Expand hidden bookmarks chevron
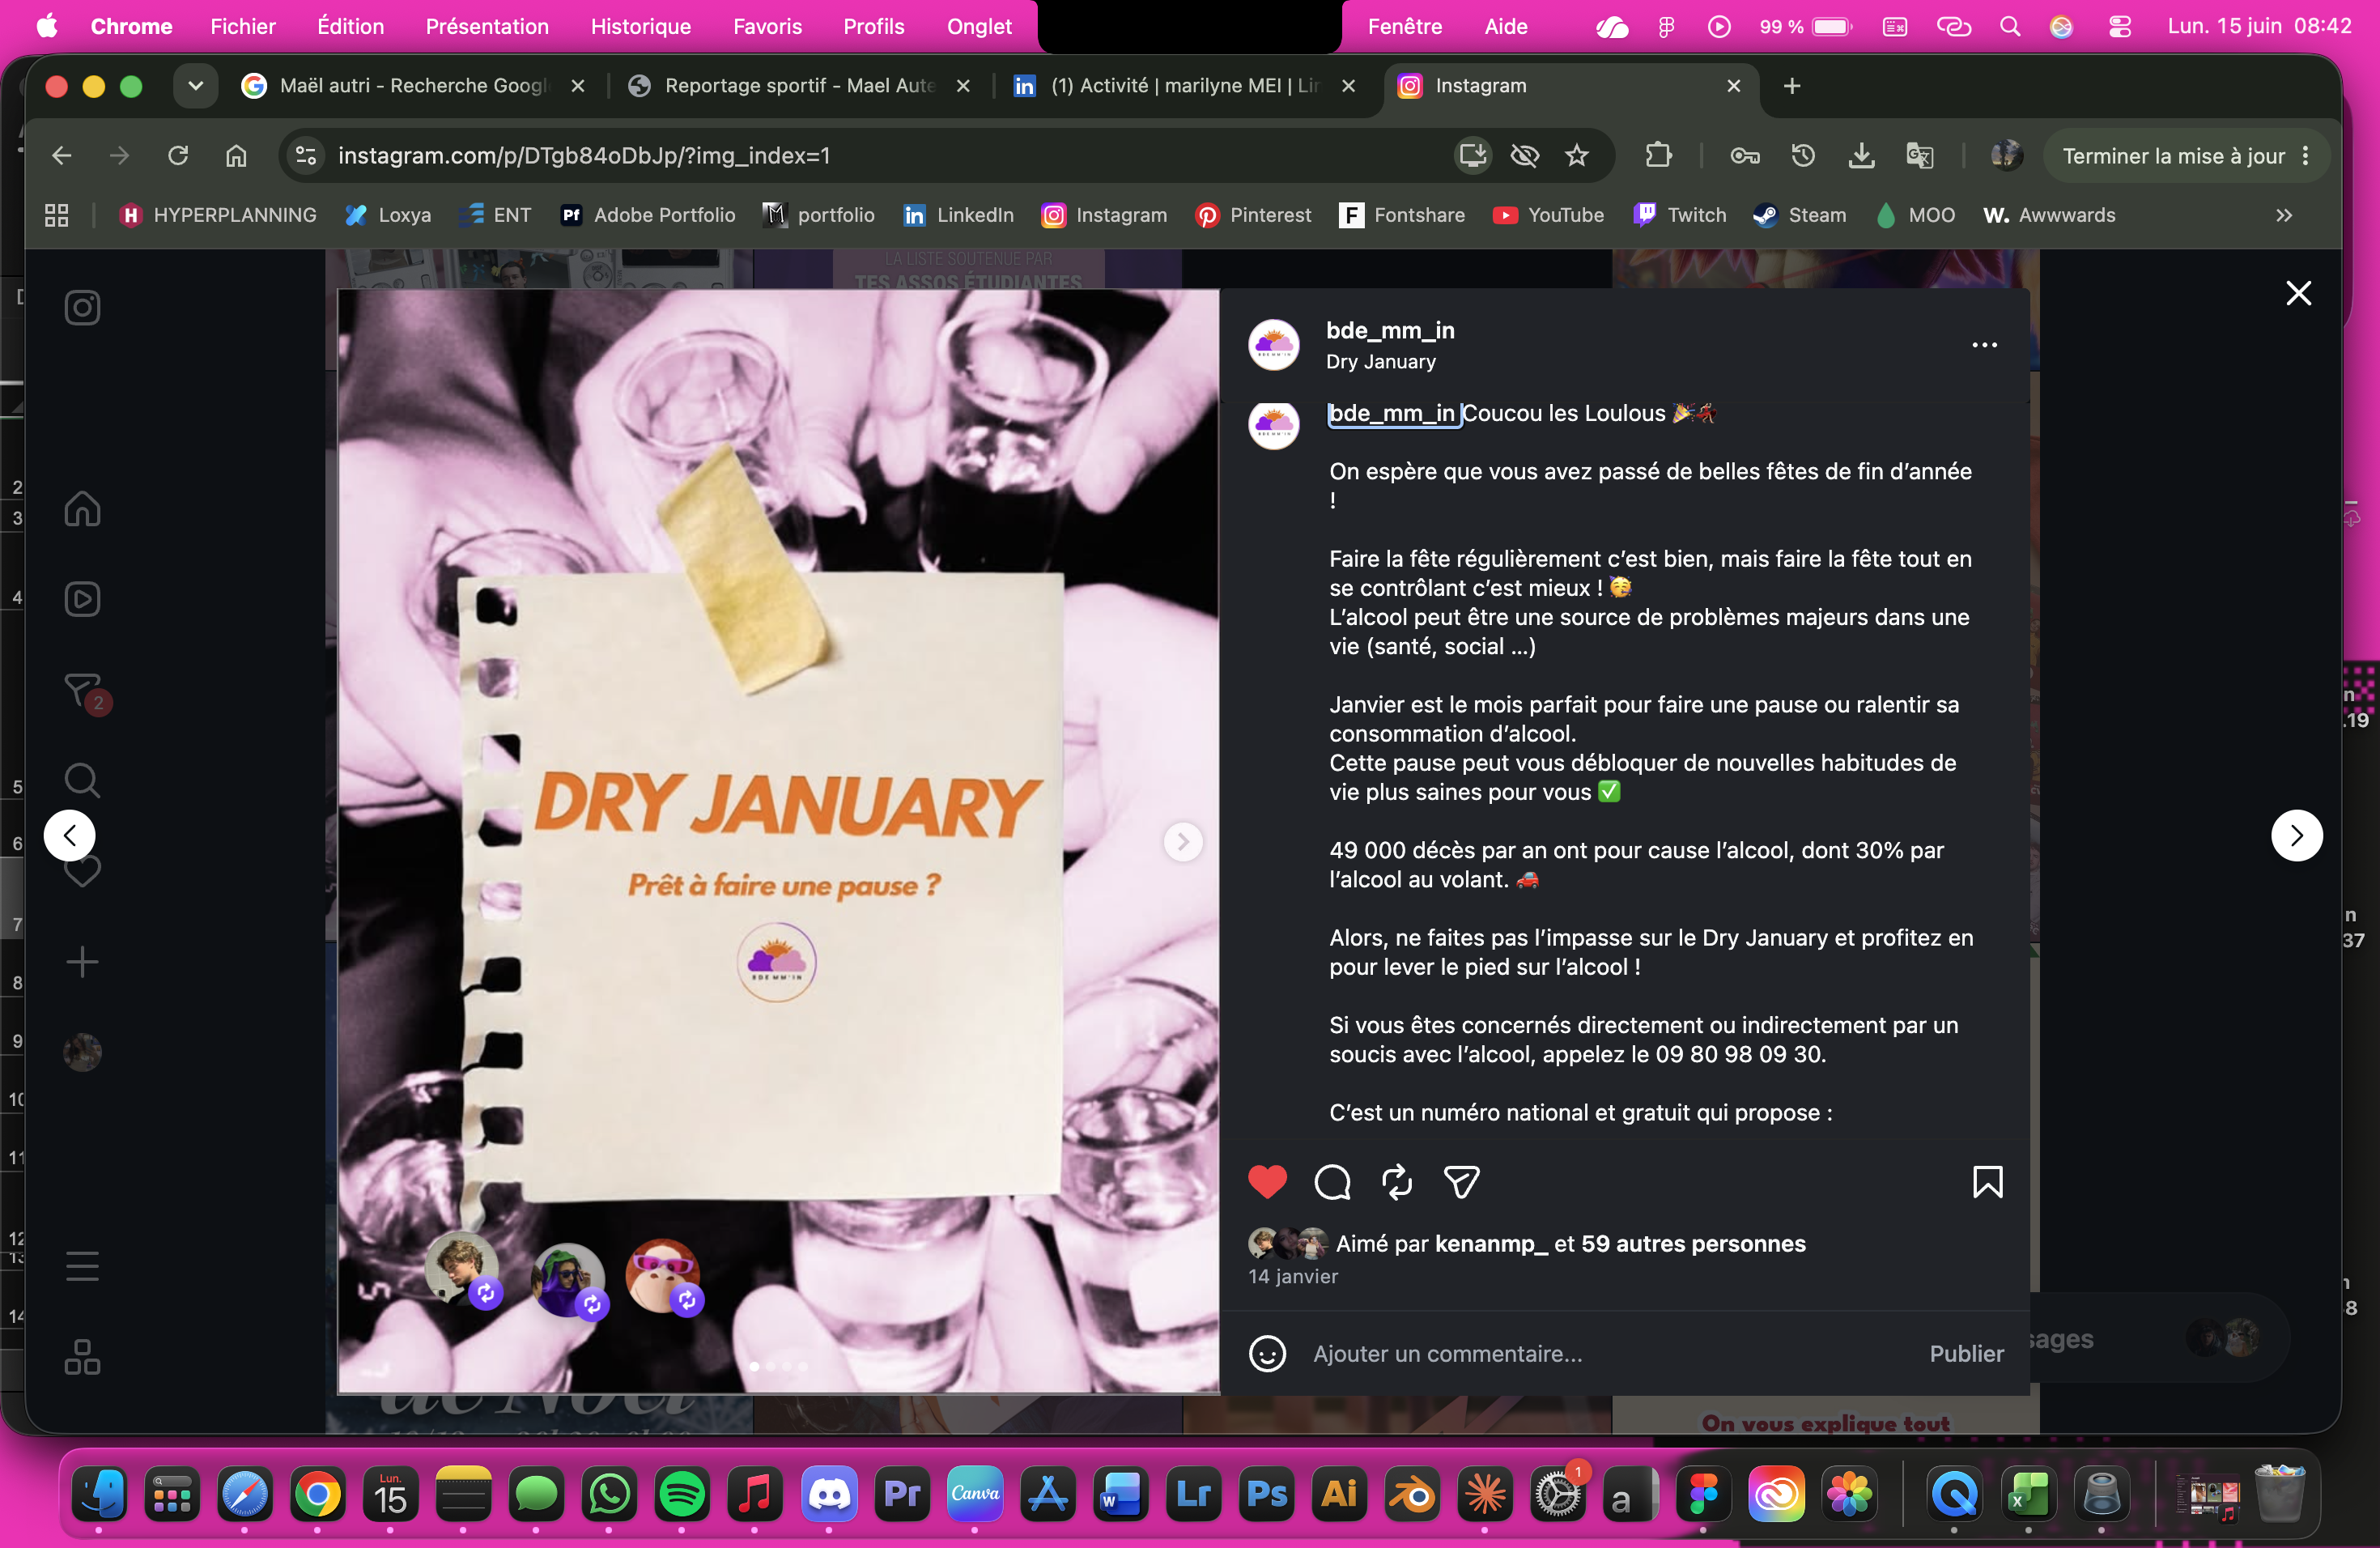Screen dimensions: 2380x1548 pos(2284,215)
